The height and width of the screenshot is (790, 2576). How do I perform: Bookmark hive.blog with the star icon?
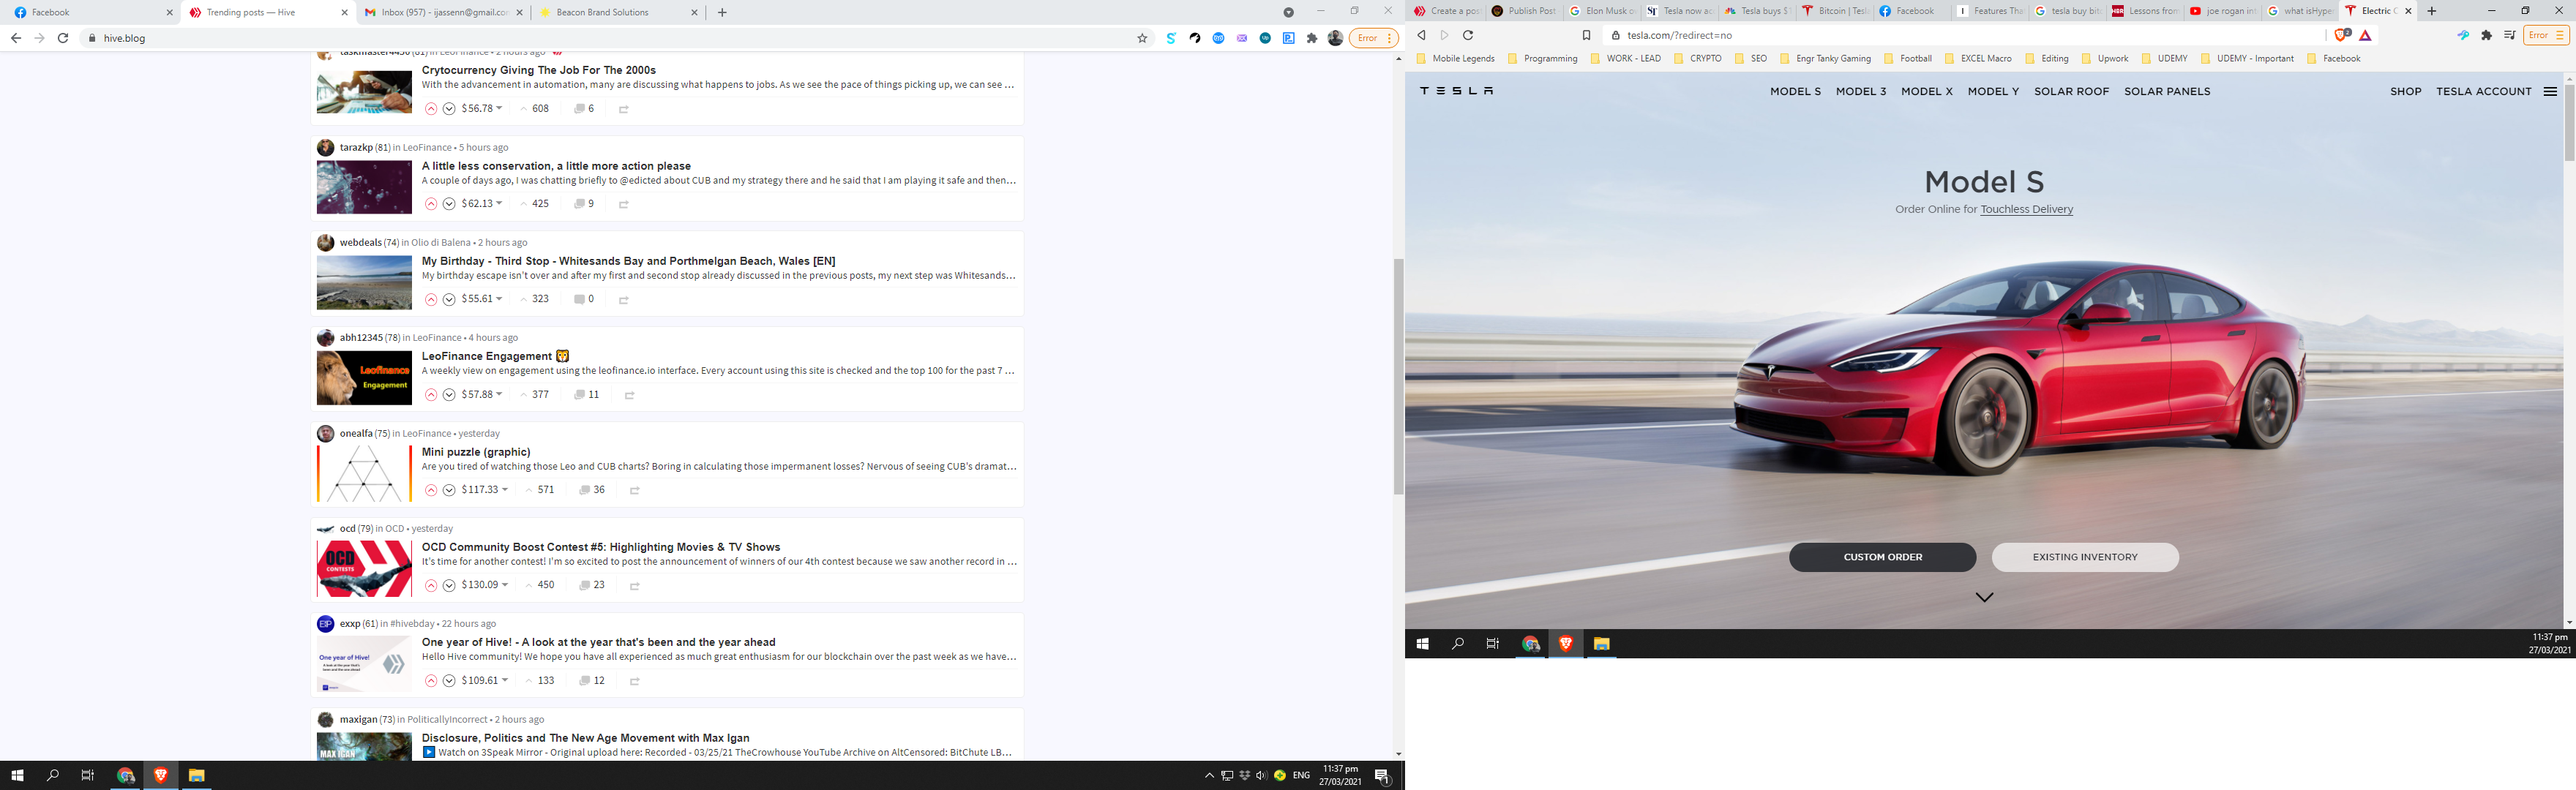[x=1142, y=38]
